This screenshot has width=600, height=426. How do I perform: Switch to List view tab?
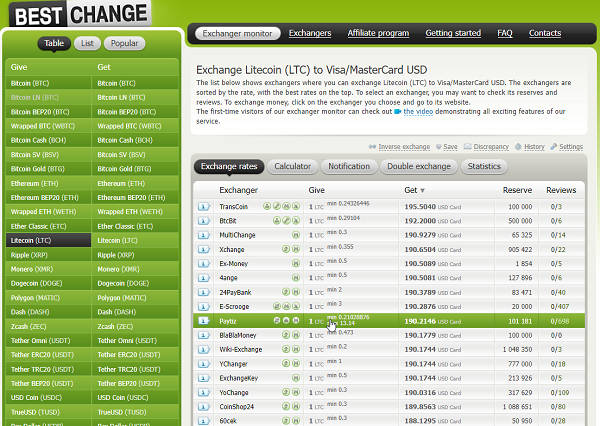(x=87, y=43)
